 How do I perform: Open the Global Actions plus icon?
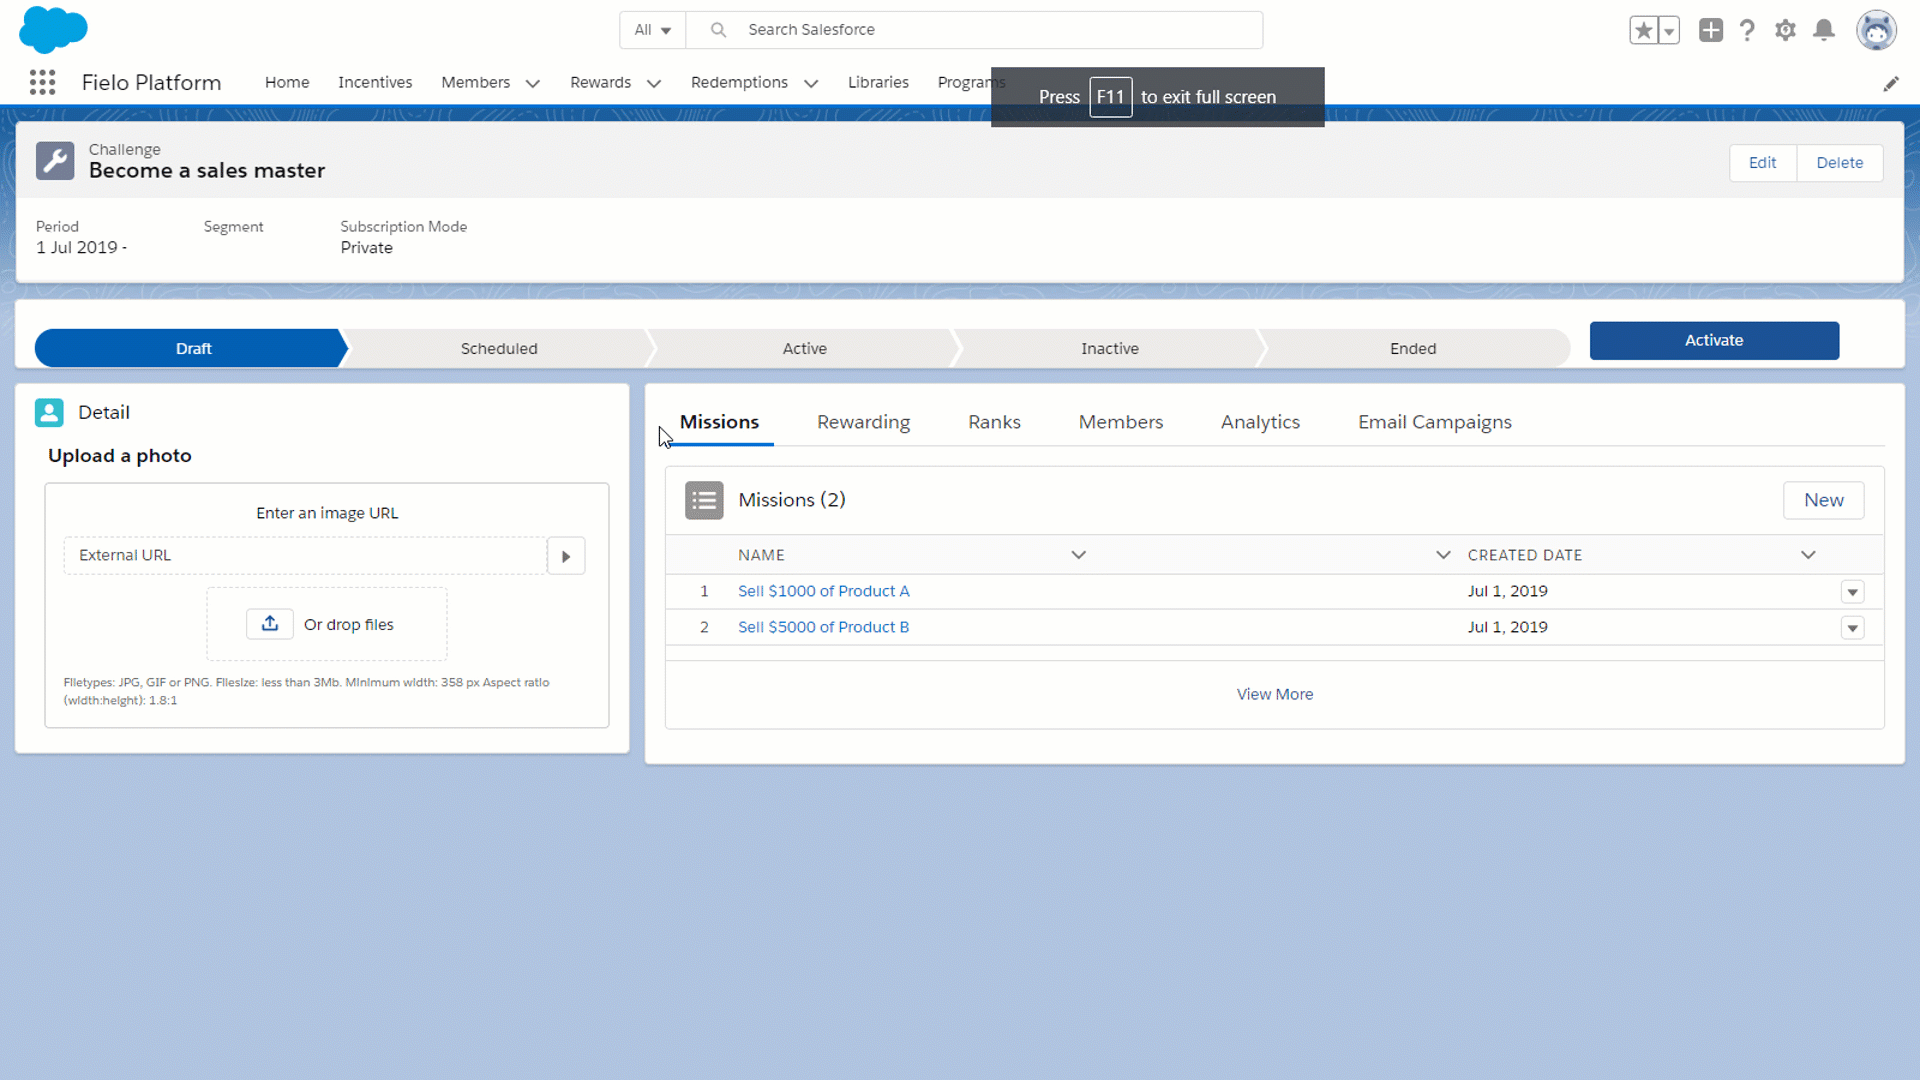point(1710,30)
